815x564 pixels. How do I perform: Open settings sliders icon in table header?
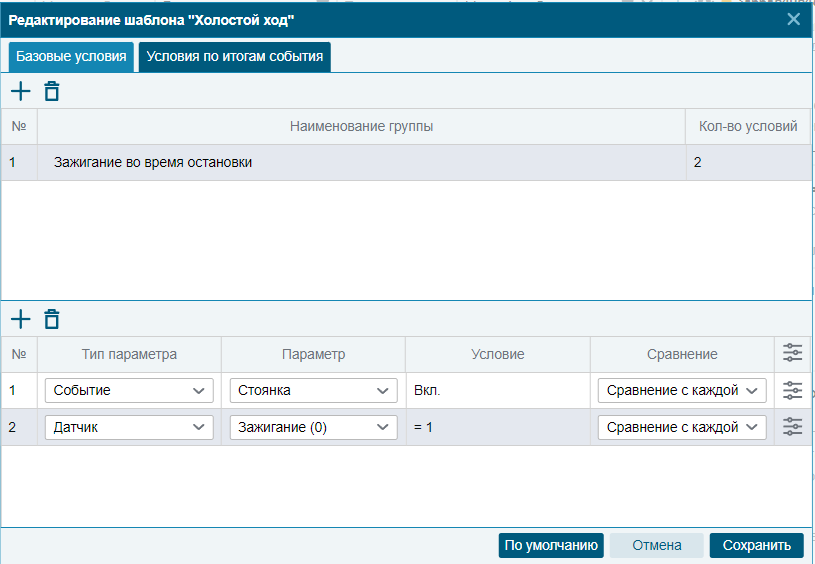[x=792, y=353]
